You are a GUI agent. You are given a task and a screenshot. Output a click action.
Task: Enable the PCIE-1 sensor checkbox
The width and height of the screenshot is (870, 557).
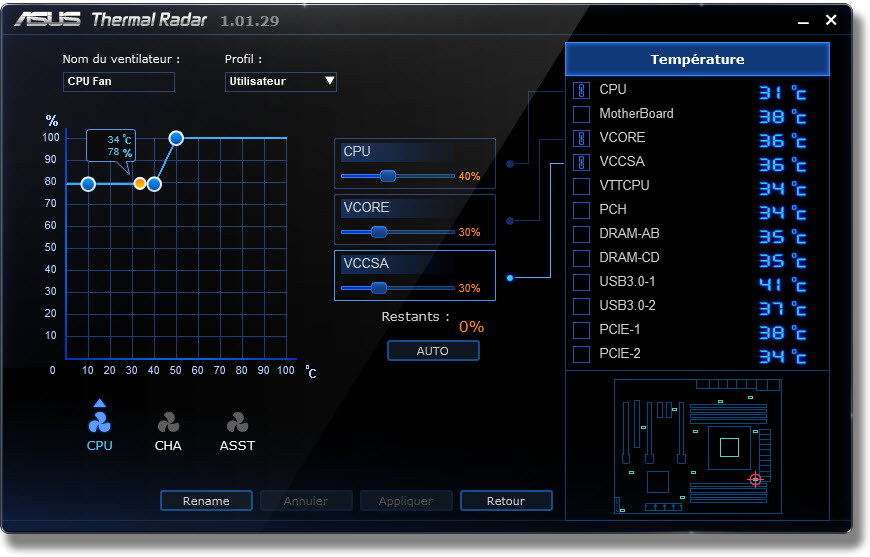point(581,330)
